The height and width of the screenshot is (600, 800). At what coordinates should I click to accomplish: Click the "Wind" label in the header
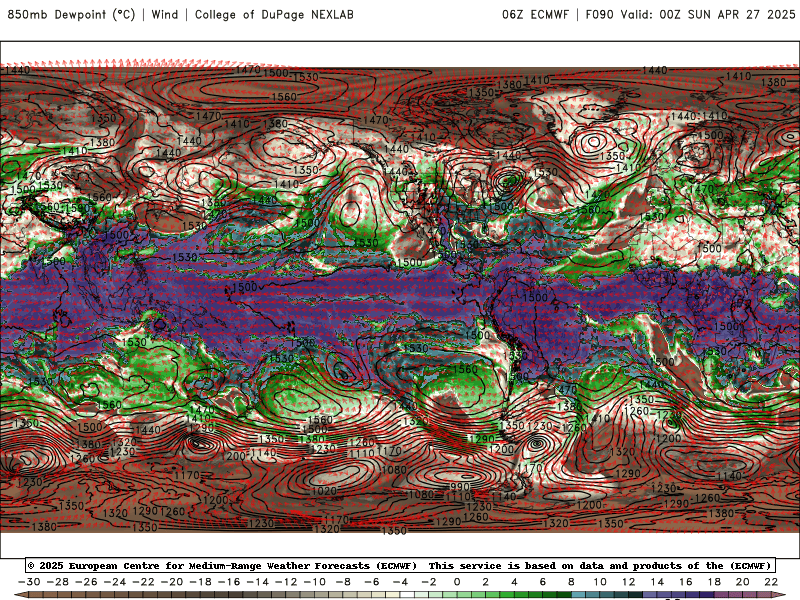click(165, 14)
